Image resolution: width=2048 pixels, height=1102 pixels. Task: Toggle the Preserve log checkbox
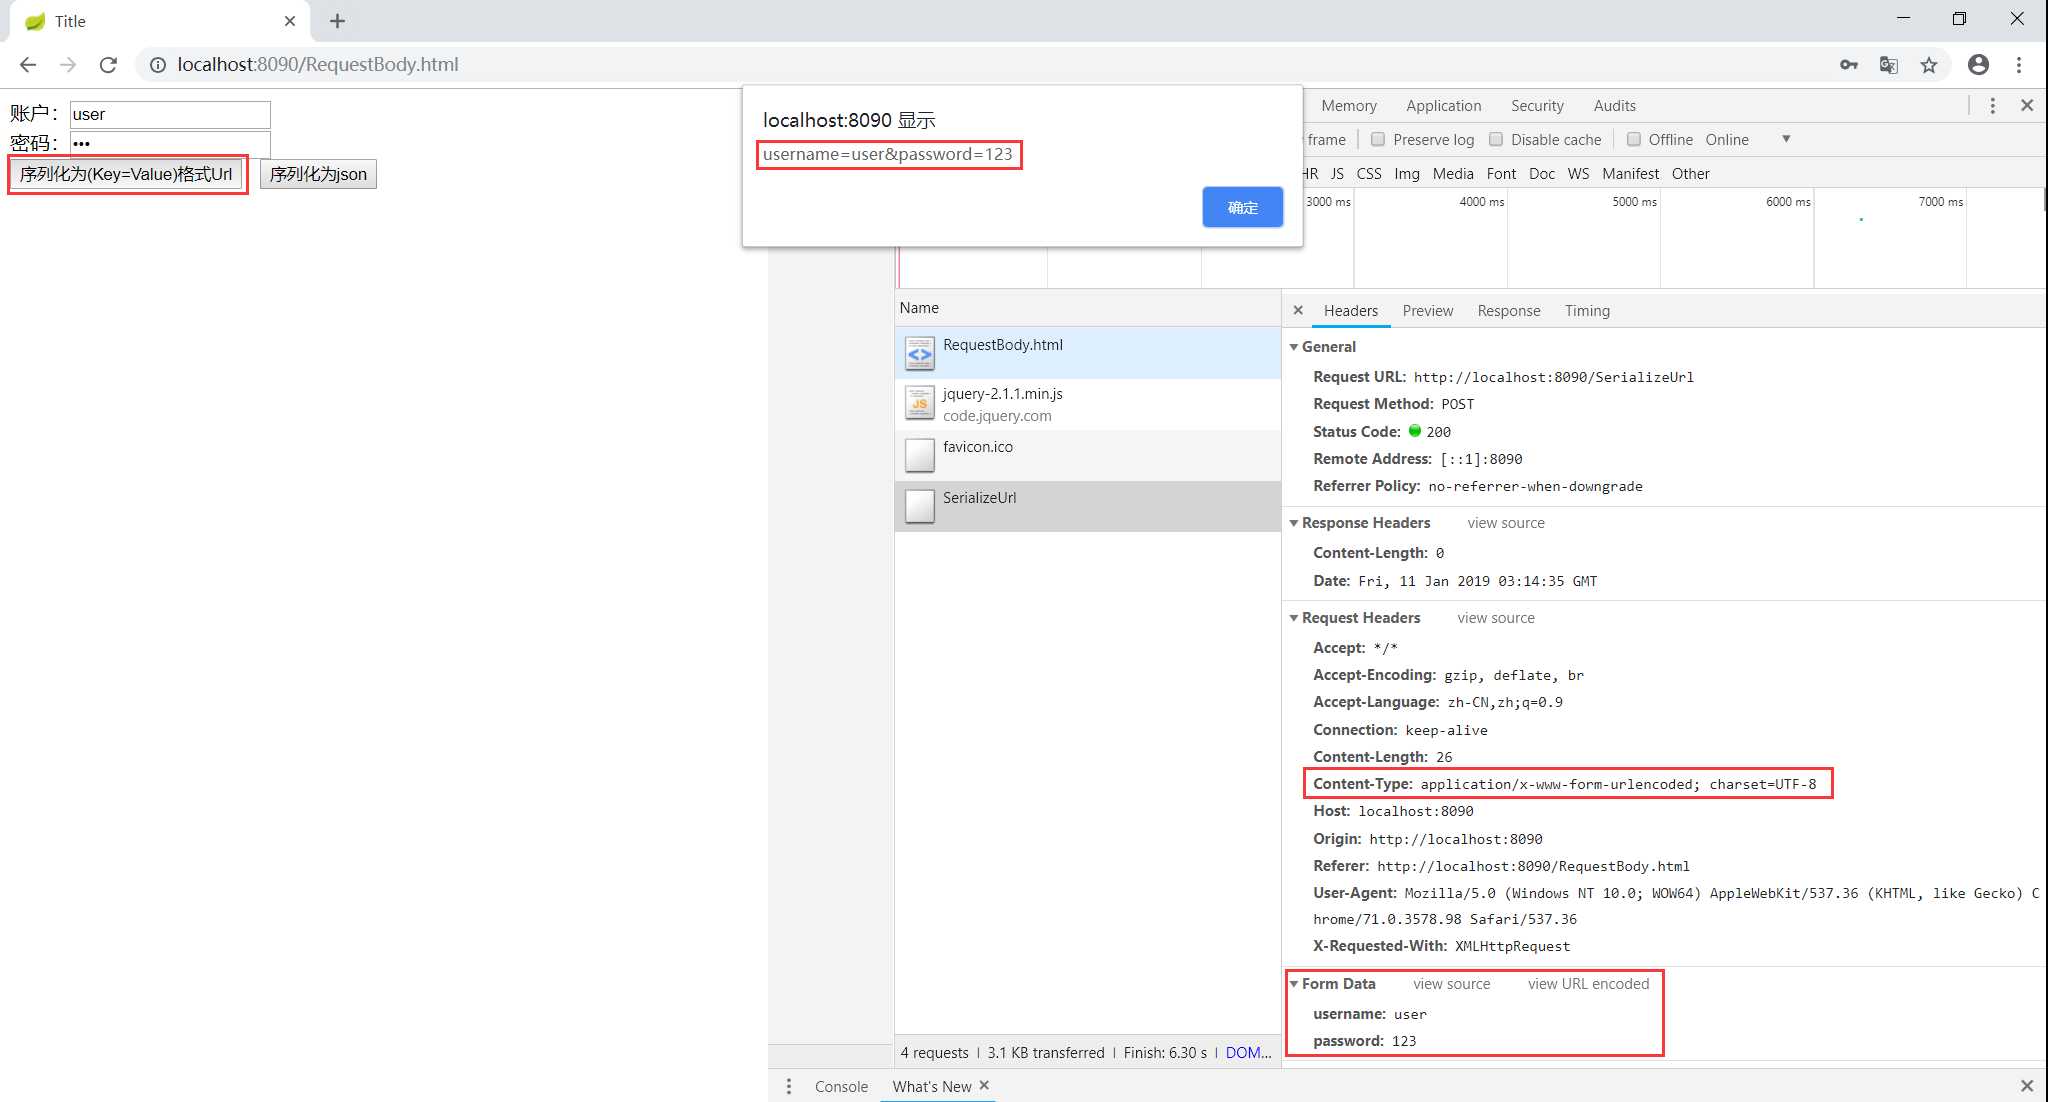click(1378, 138)
